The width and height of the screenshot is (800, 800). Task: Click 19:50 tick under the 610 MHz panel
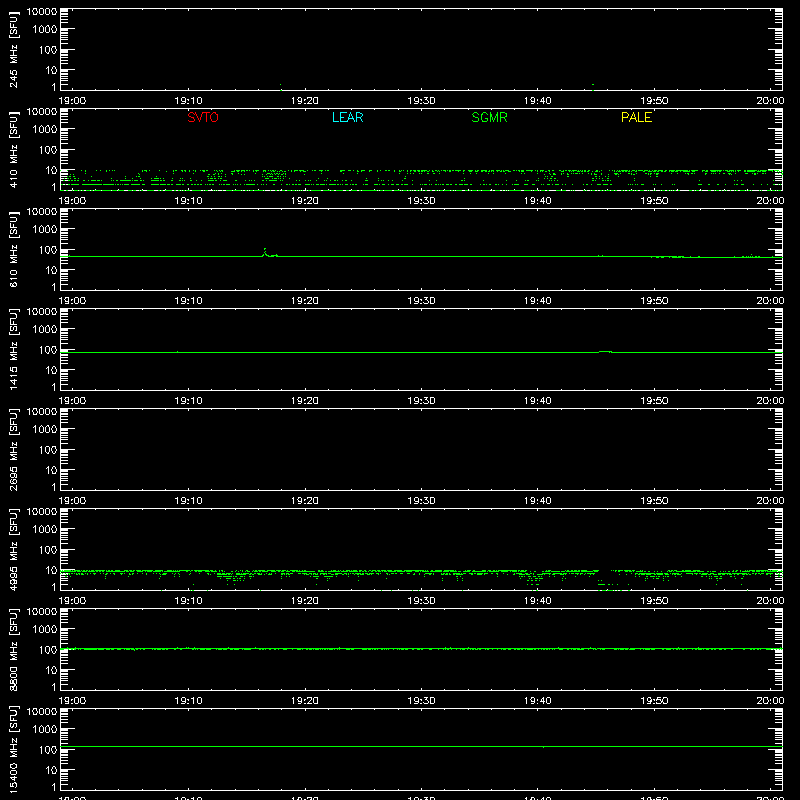[654, 301]
